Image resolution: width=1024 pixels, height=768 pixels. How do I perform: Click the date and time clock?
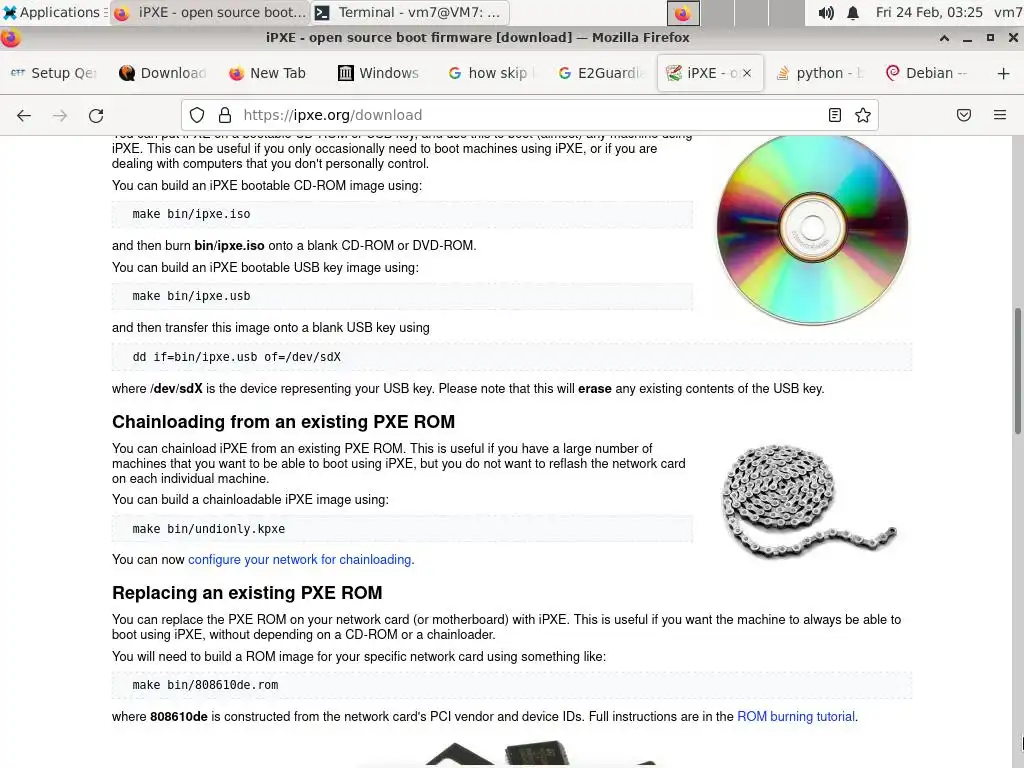(929, 12)
